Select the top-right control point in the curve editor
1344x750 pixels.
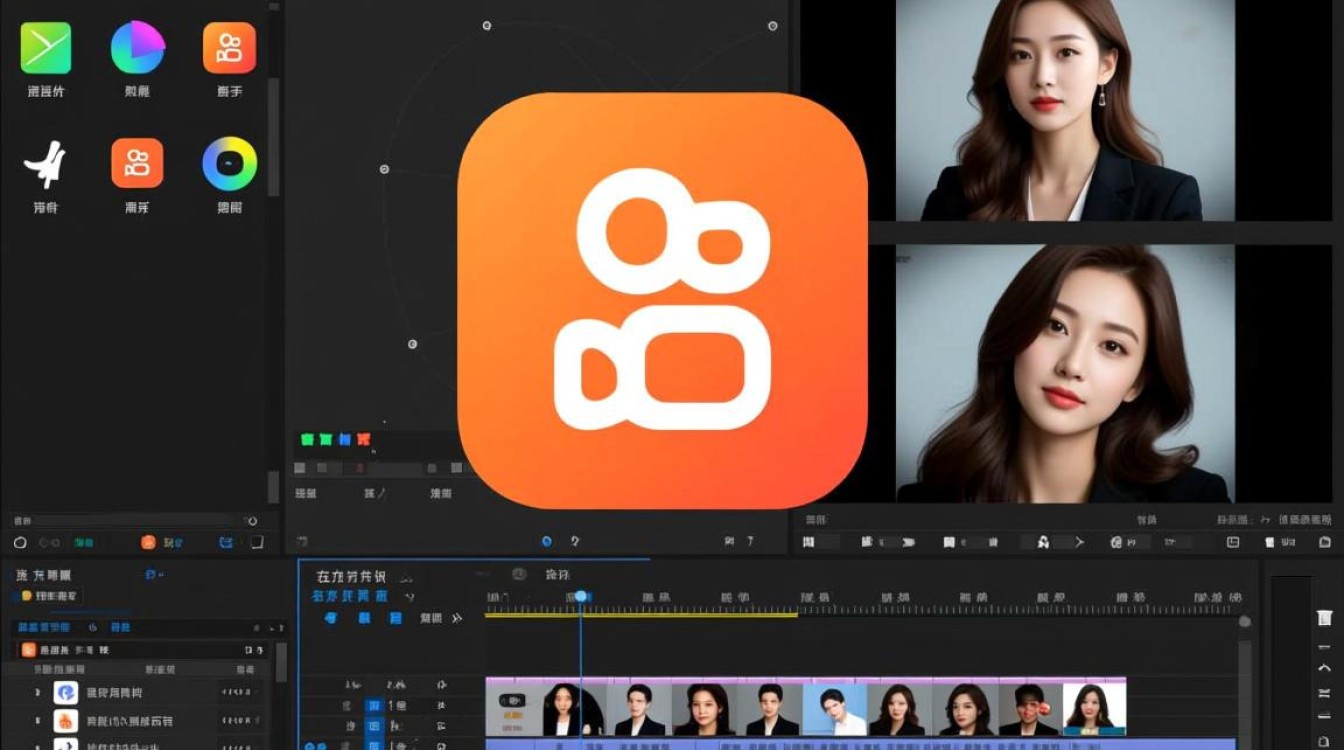pos(773,26)
